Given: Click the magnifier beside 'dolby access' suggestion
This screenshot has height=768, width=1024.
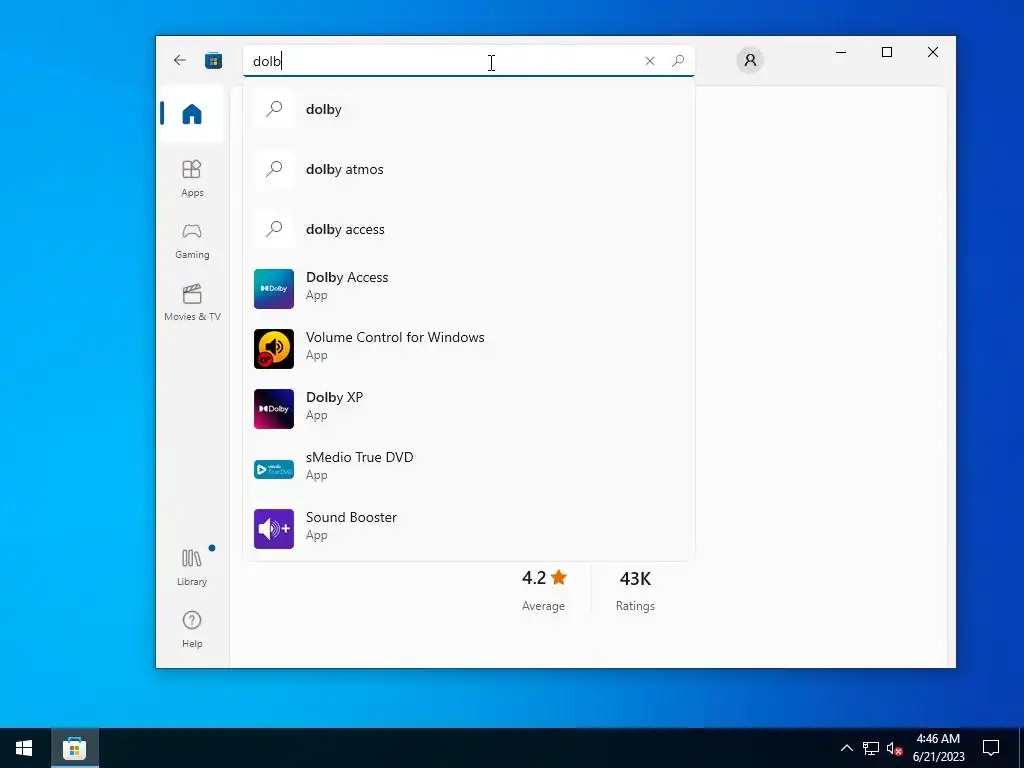Looking at the screenshot, I should [x=274, y=229].
